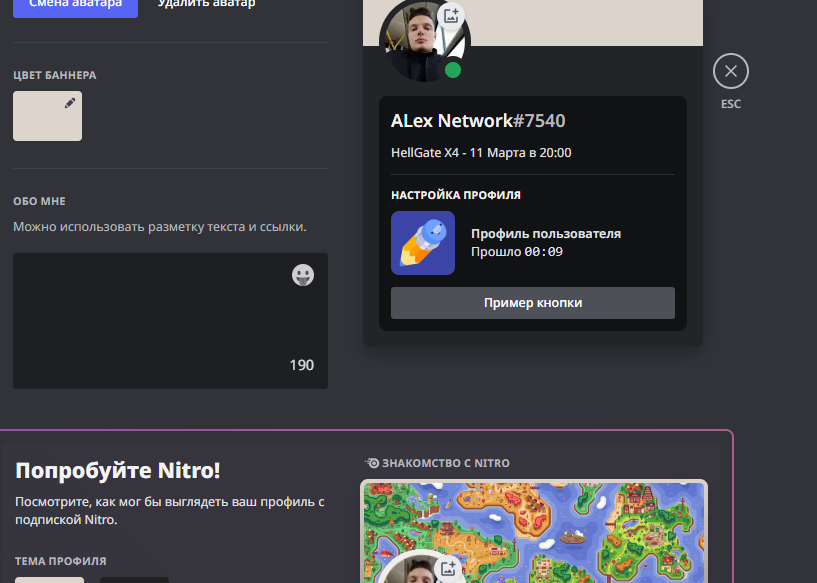Click the username 'ALex Network#7540'
The width and height of the screenshot is (817, 583).
(478, 120)
